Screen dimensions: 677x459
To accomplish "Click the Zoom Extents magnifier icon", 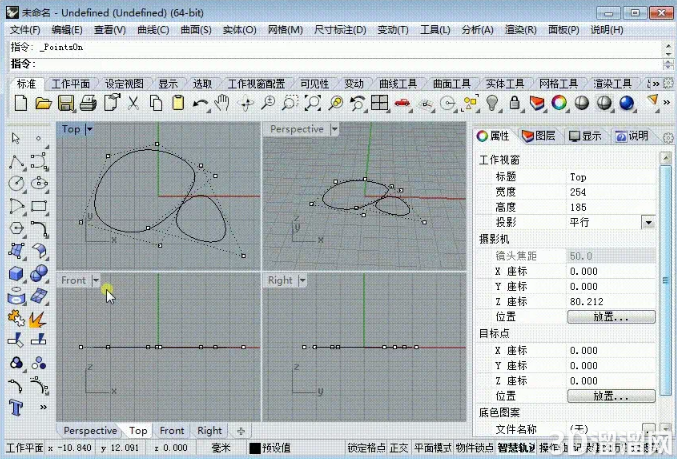I will (313, 104).
